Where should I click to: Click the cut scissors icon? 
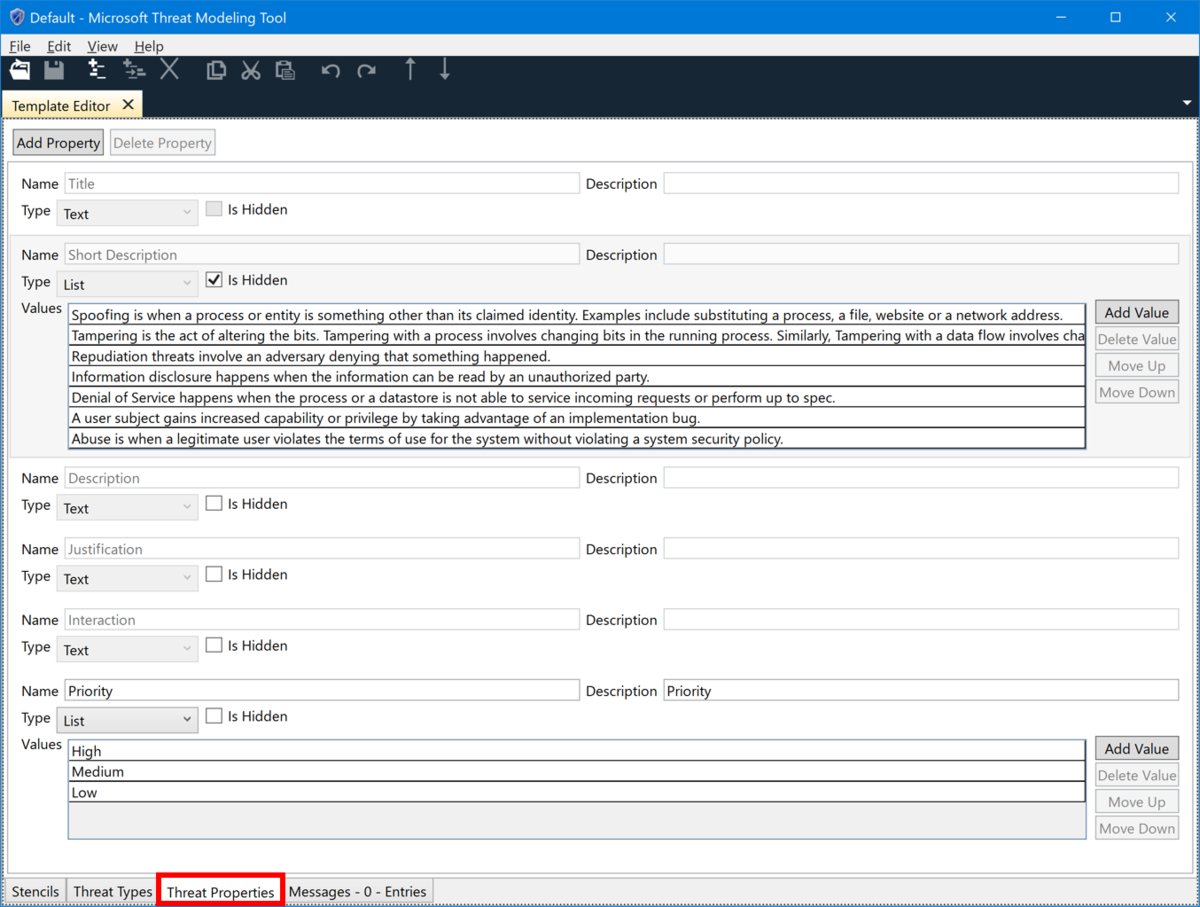click(251, 70)
